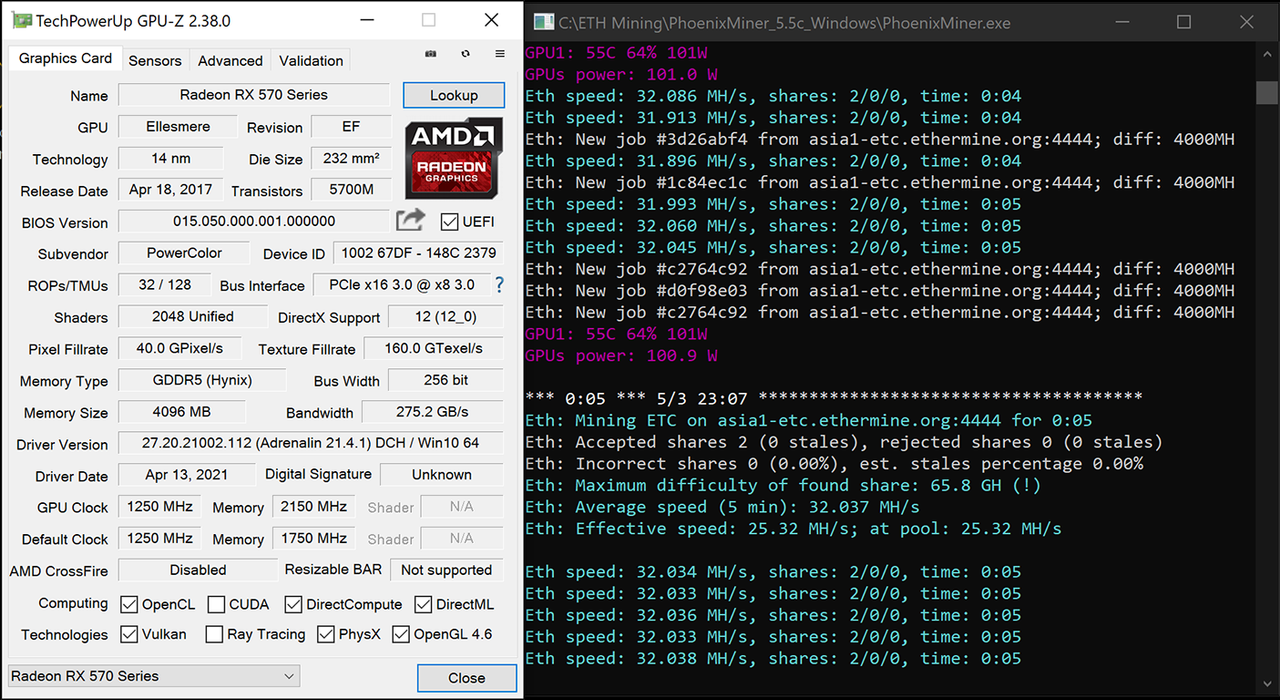The height and width of the screenshot is (700, 1280).
Task: Click Digital Signature field Unknown
Action: [x=442, y=475]
